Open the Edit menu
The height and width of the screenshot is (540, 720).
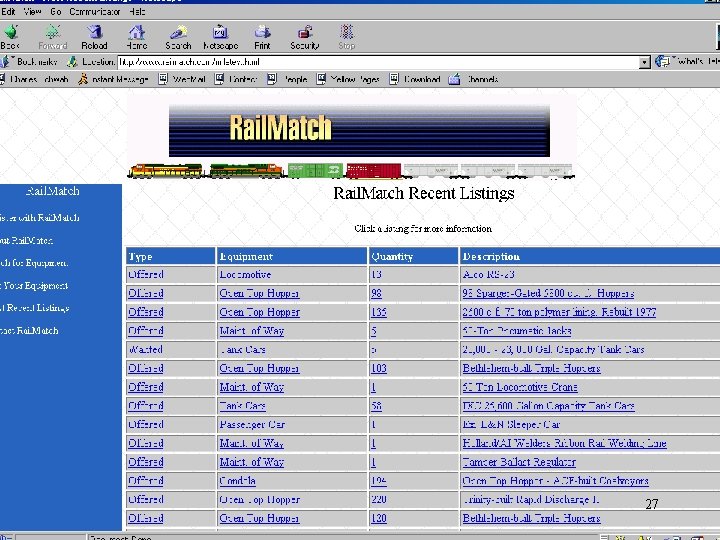(x=8, y=11)
